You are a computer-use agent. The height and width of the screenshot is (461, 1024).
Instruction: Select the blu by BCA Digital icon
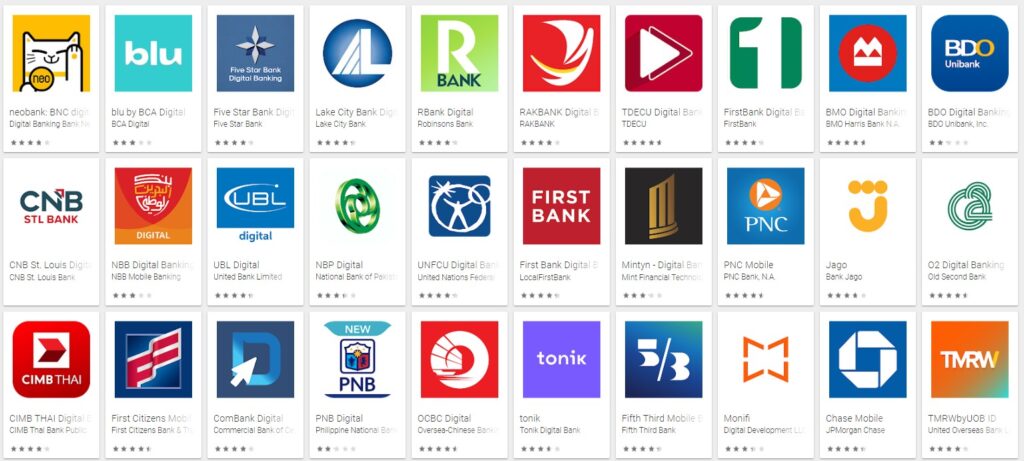point(153,53)
